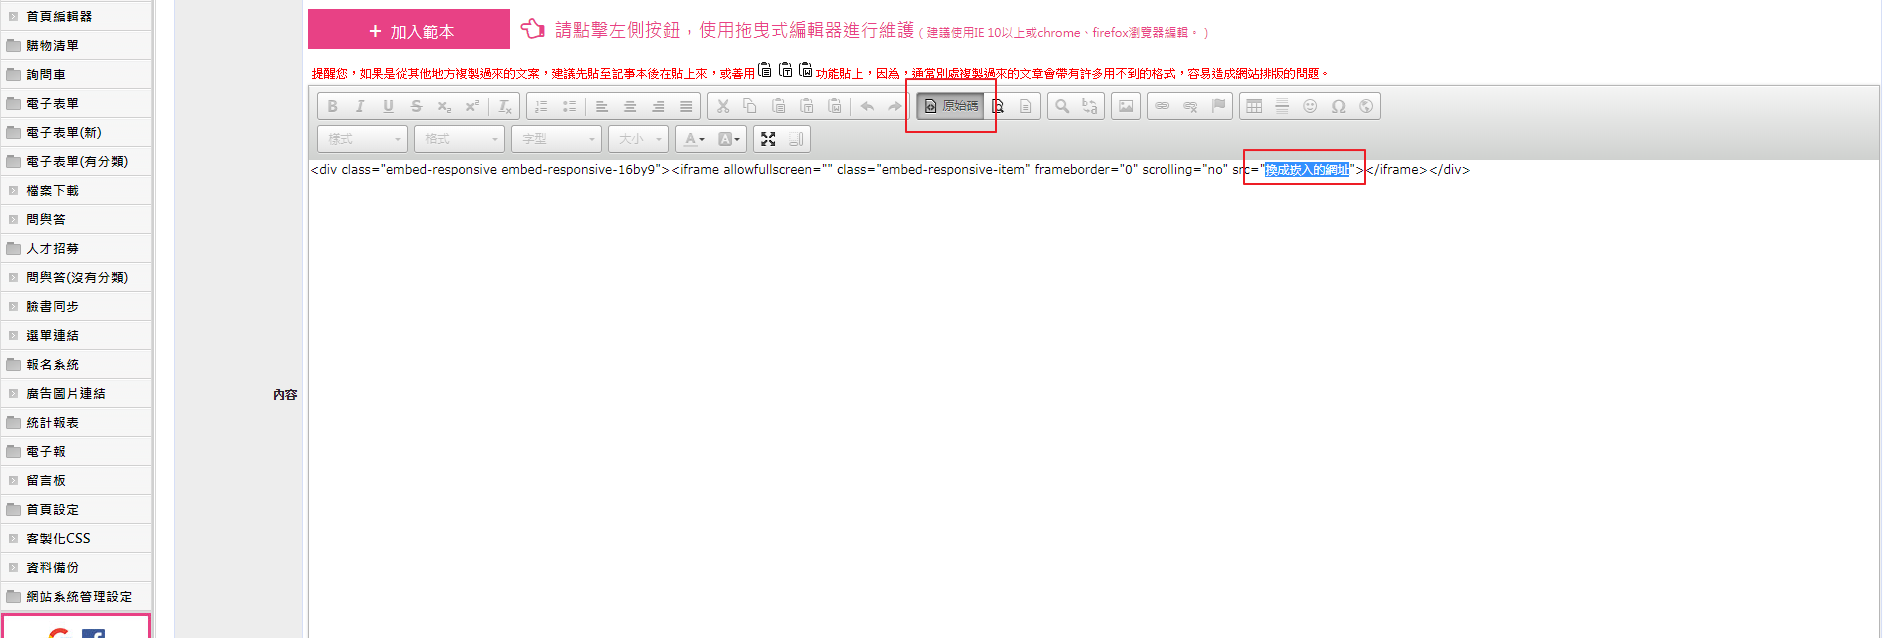1899x638 pixels.
Task: Open 網站系統管理設定 in the sidebar
Action: 78,596
